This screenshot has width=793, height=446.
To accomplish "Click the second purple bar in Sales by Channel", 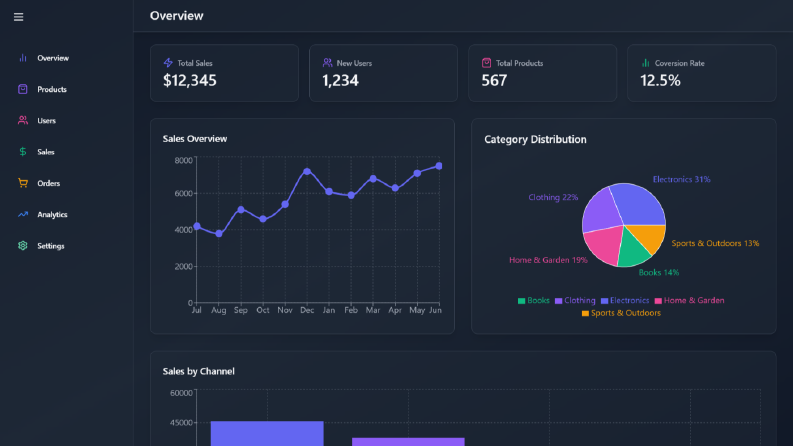I will coord(408,442).
